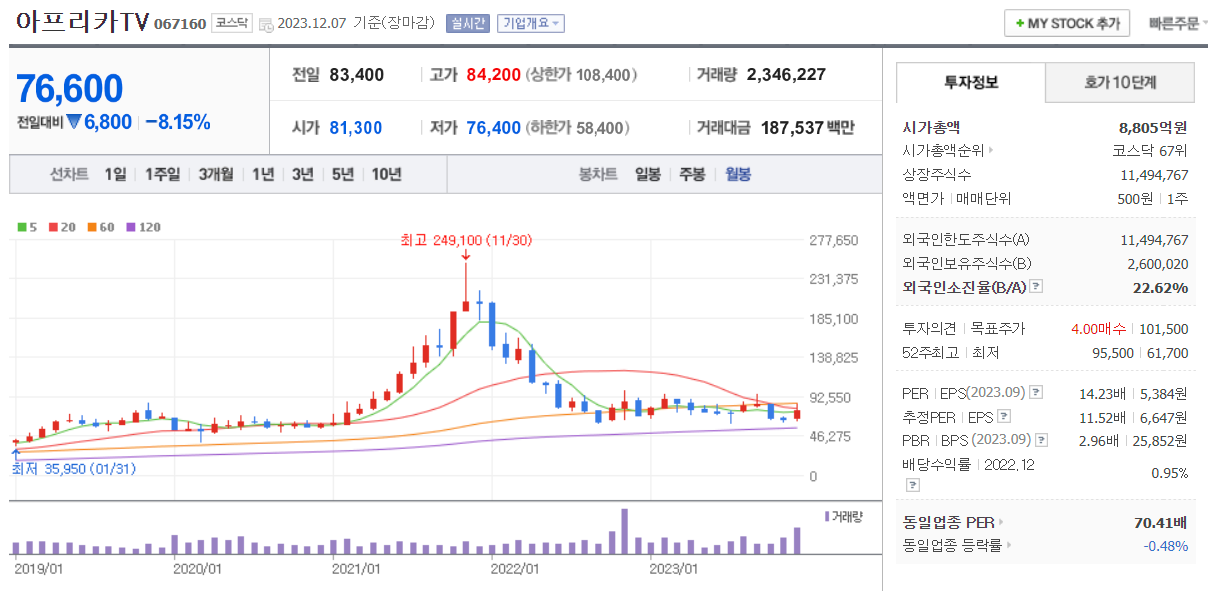Click the 코스닥 67위 rank value

coord(1150,151)
